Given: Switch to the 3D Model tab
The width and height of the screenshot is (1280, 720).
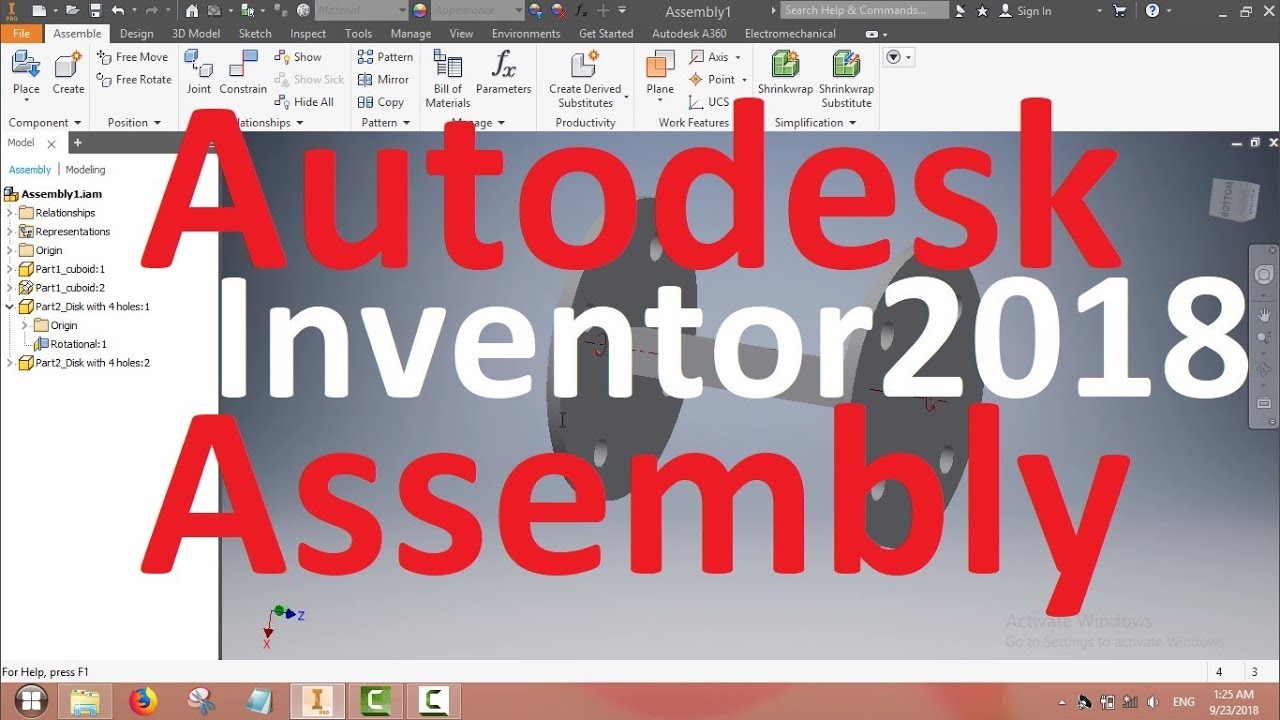Looking at the screenshot, I should 196,33.
